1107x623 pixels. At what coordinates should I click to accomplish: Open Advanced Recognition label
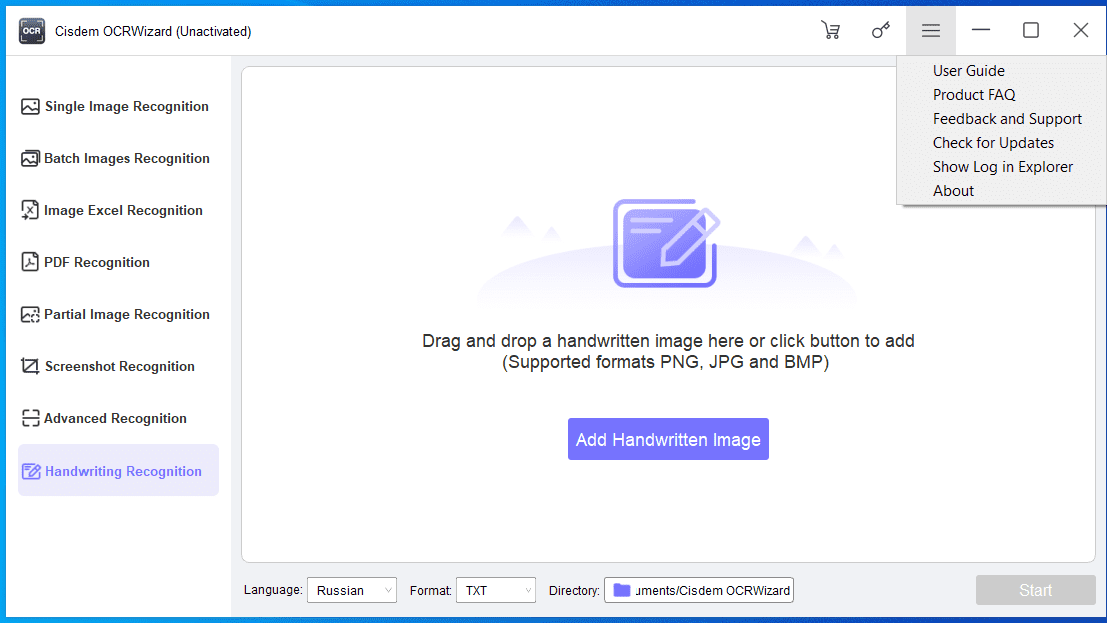click(115, 418)
